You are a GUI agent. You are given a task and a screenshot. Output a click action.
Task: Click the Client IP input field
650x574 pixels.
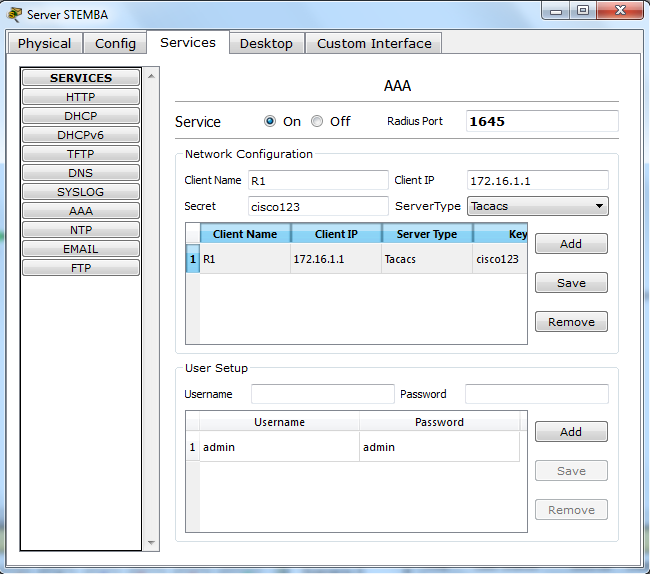538,181
